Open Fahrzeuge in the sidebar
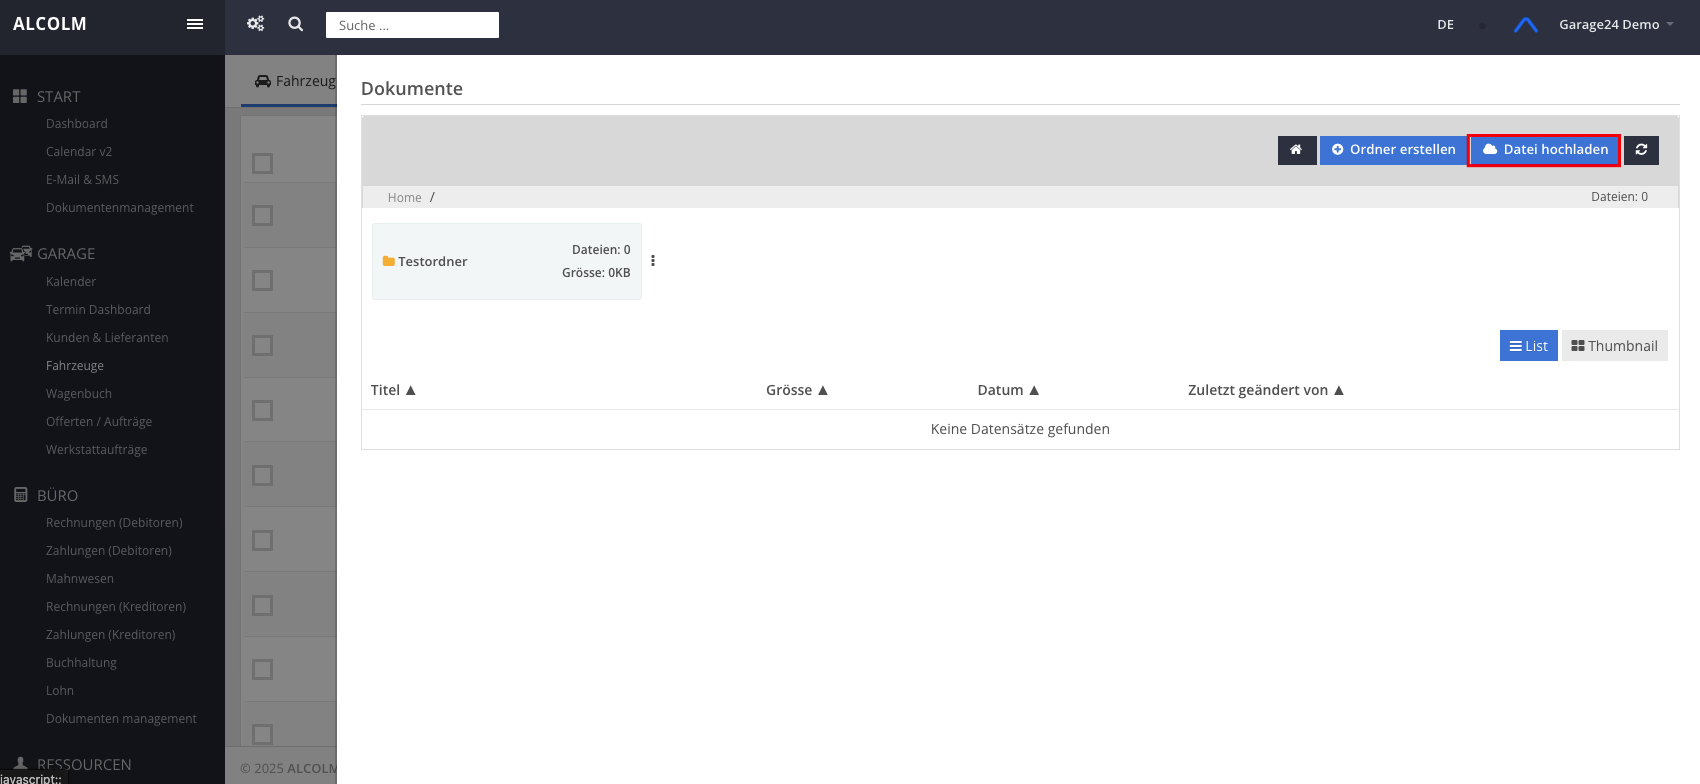The height and width of the screenshot is (784, 1700). point(75,366)
